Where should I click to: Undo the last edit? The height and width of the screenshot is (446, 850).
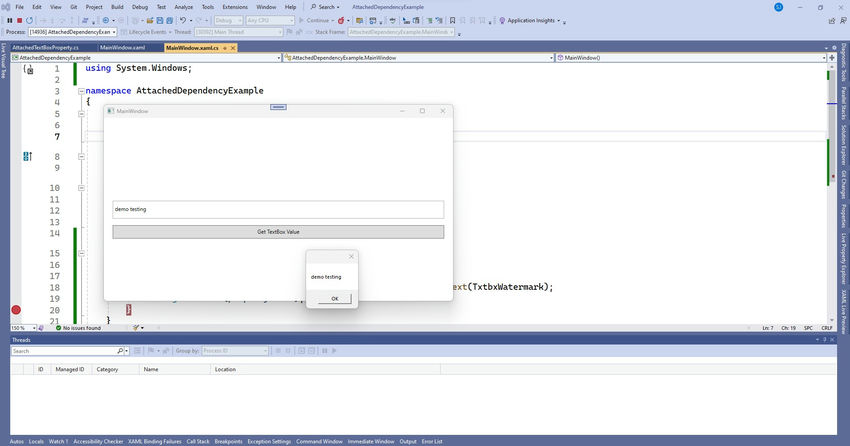[x=183, y=21]
